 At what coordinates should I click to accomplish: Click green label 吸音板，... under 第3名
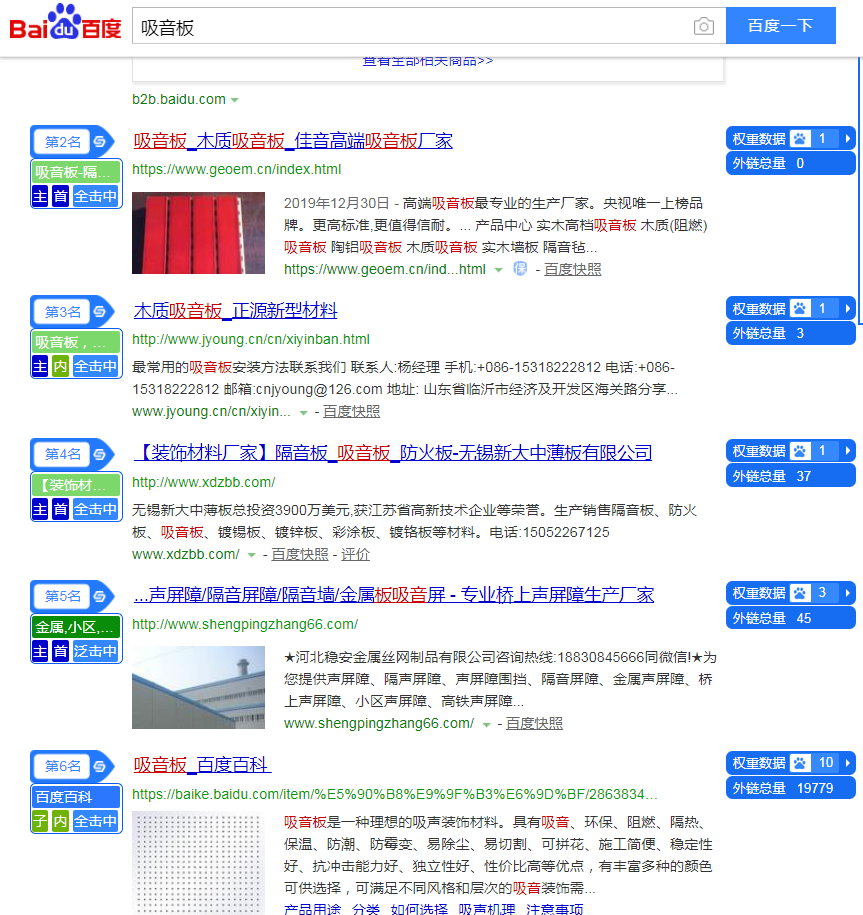(x=76, y=342)
